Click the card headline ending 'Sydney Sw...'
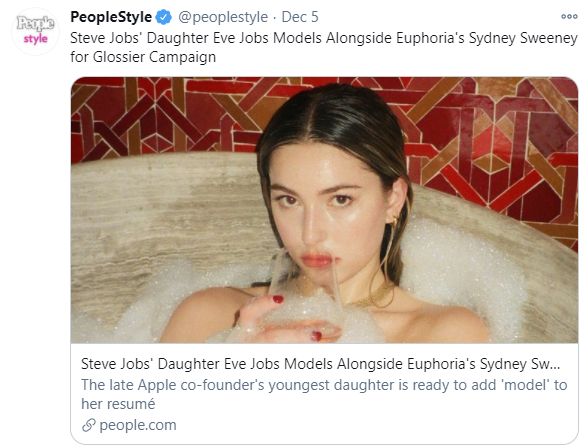Image resolution: width=588 pixels, height=448 pixels. (321, 364)
